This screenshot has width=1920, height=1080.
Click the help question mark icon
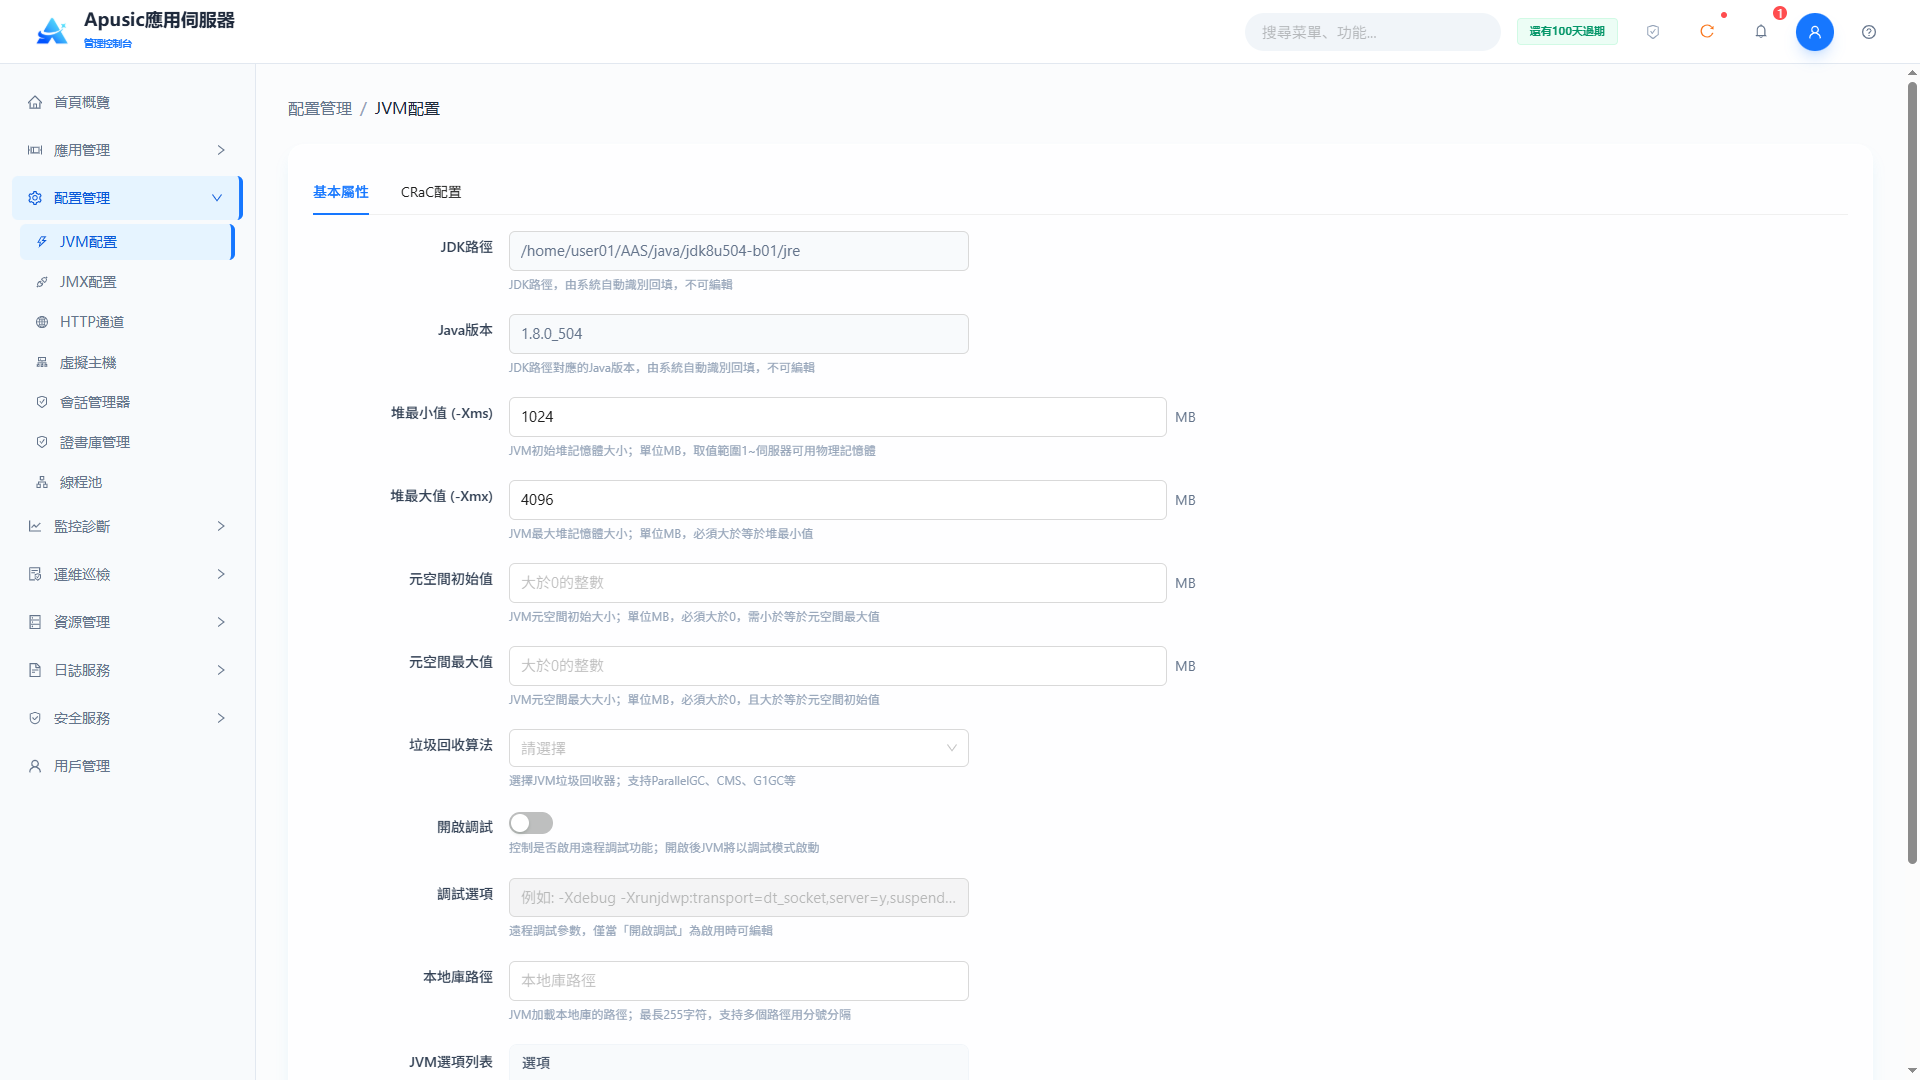pyautogui.click(x=1869, y=32)
